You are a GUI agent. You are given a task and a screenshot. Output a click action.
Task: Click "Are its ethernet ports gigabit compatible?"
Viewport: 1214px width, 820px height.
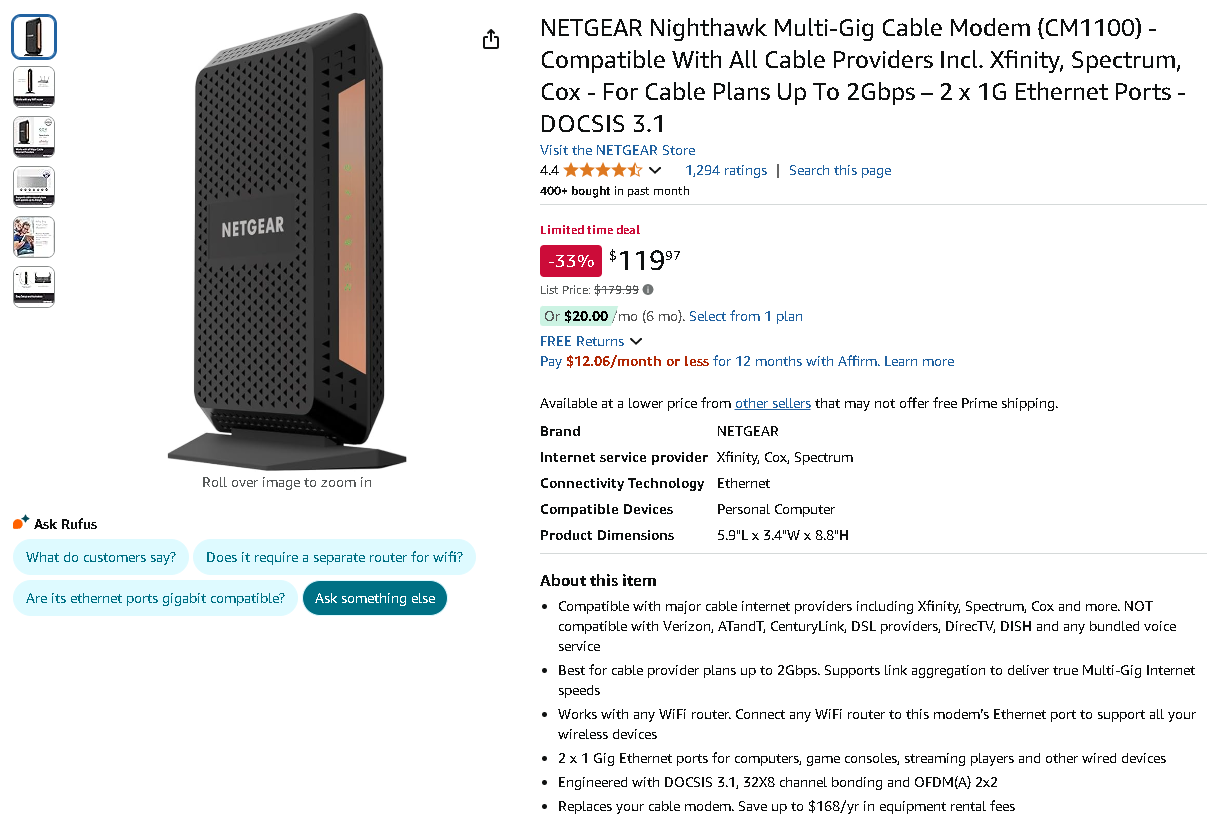[x=154, y=596]
